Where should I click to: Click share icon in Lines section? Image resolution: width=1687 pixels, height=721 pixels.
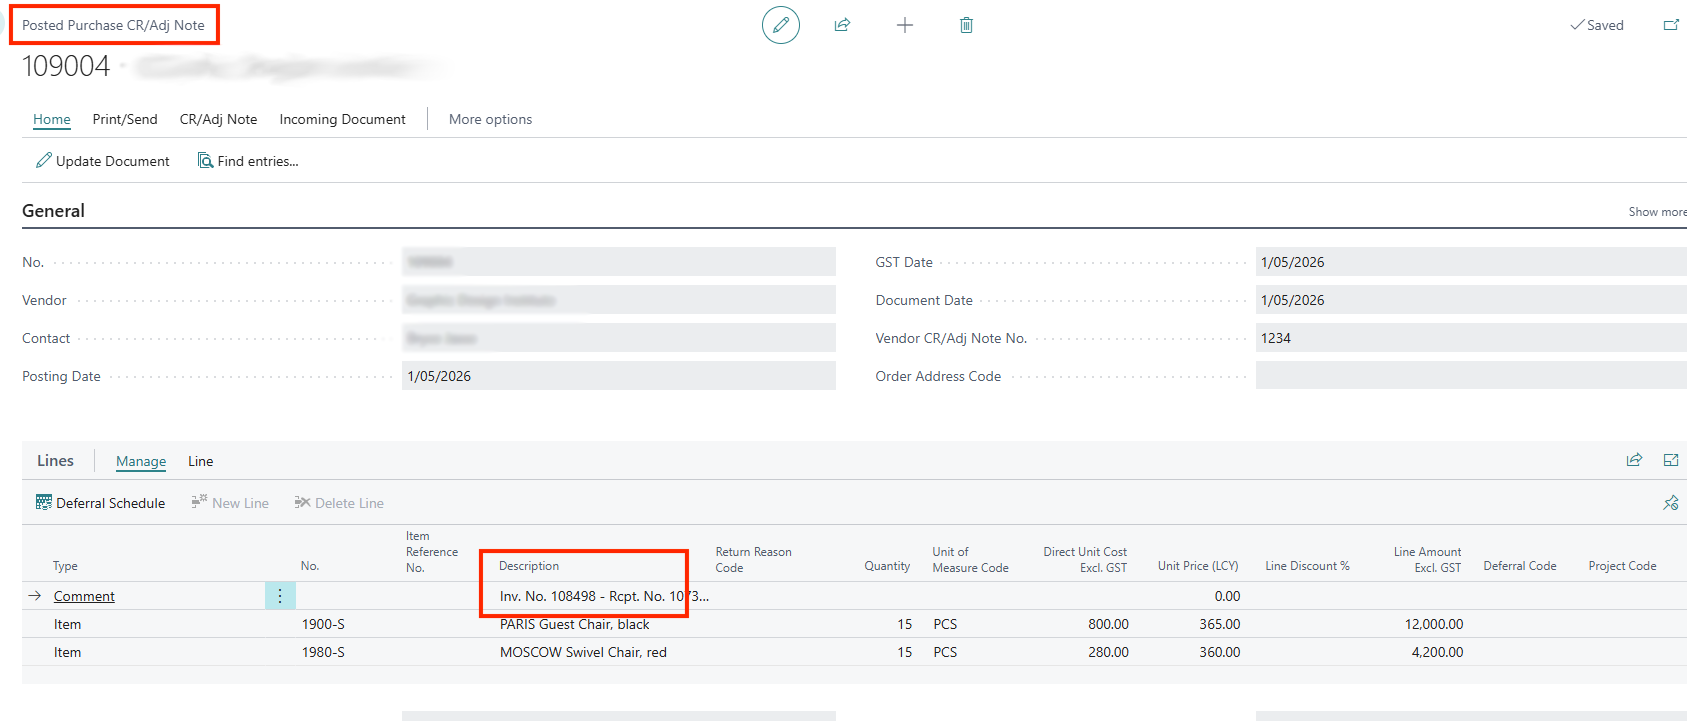[x=1634, y=460]
